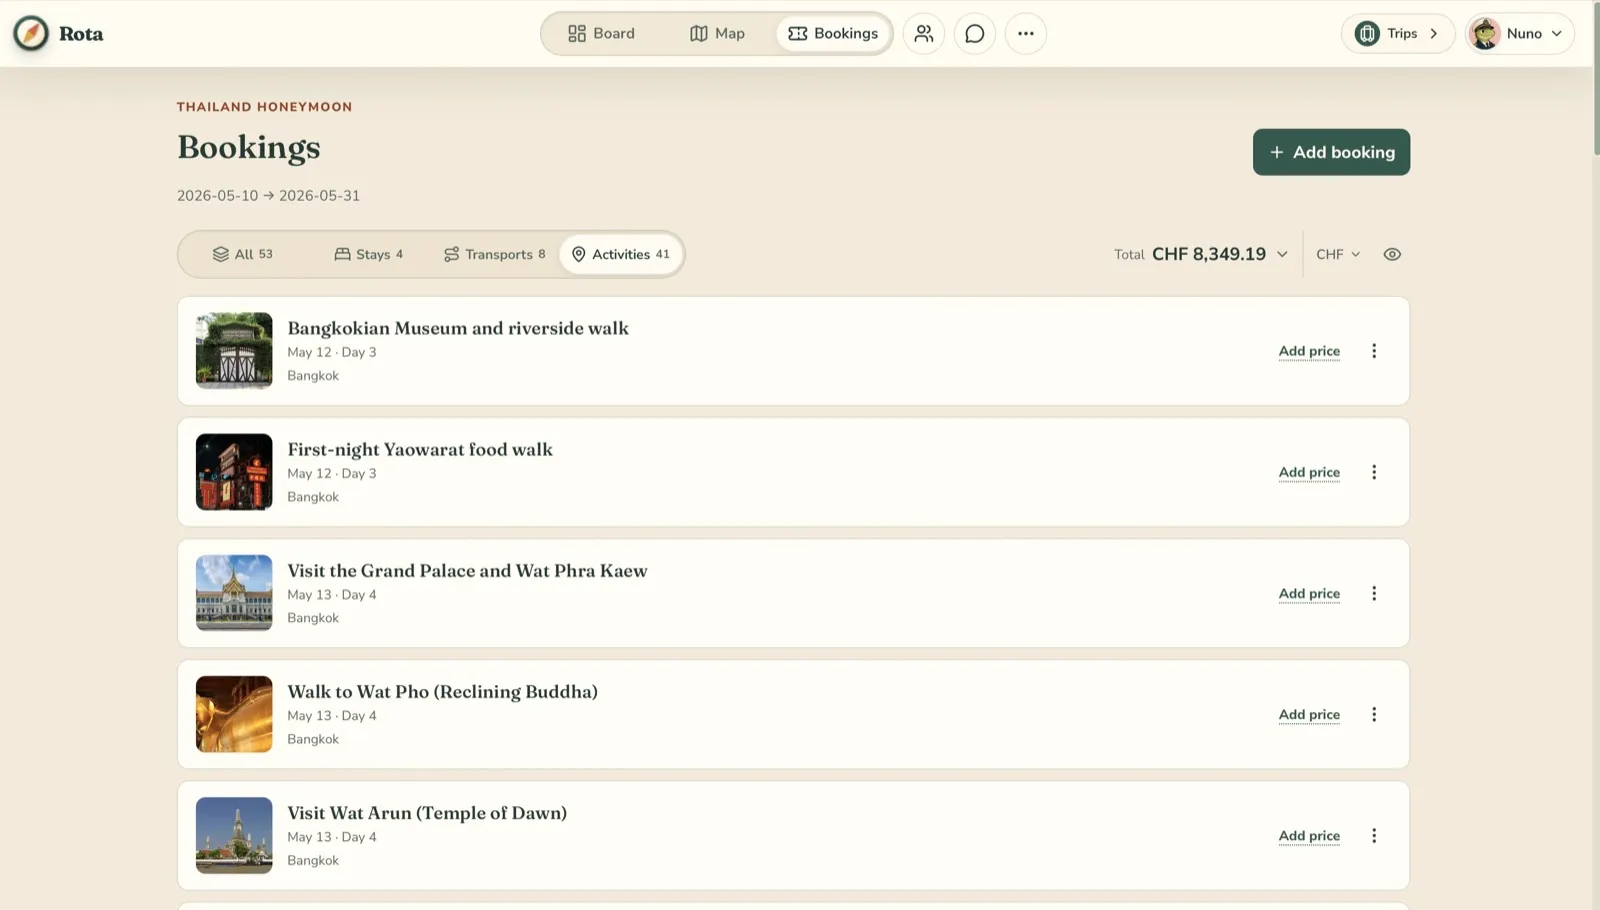Expand the Nuno account menu chevron
This screenshot has width=1600, height=910.
1557,33
